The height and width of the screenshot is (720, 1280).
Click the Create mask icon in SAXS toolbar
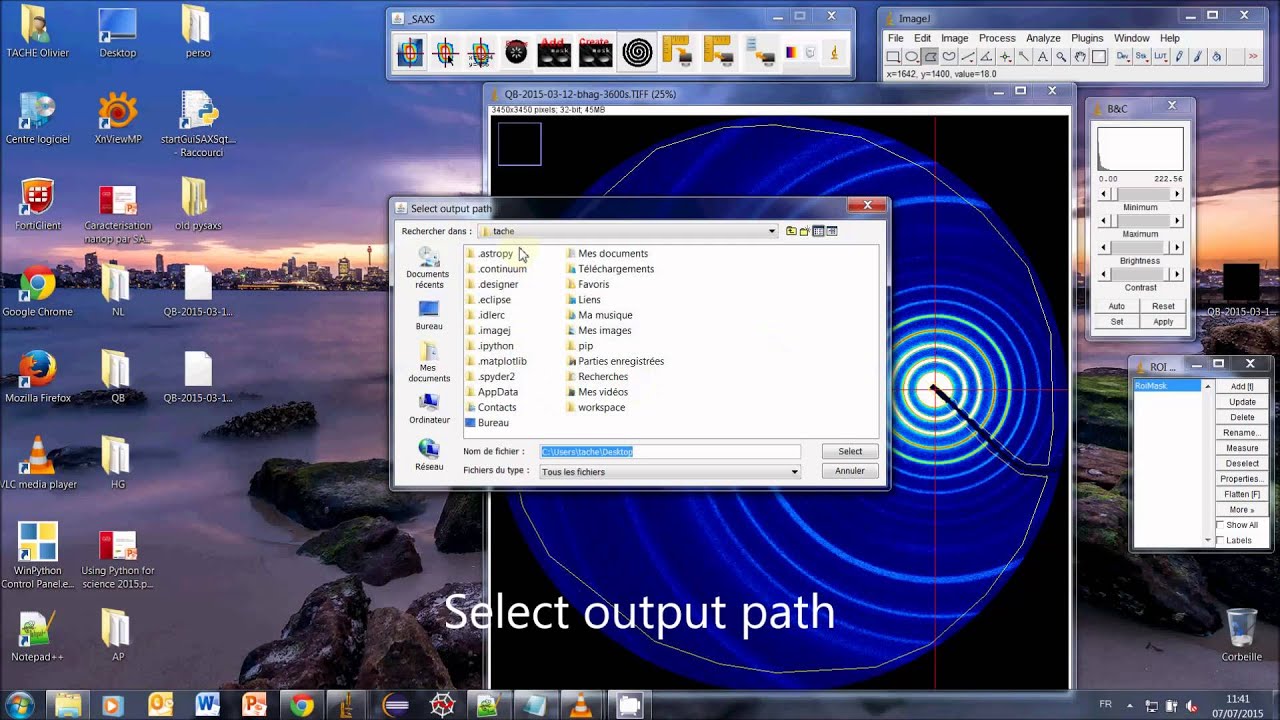[x=595, y=52]
